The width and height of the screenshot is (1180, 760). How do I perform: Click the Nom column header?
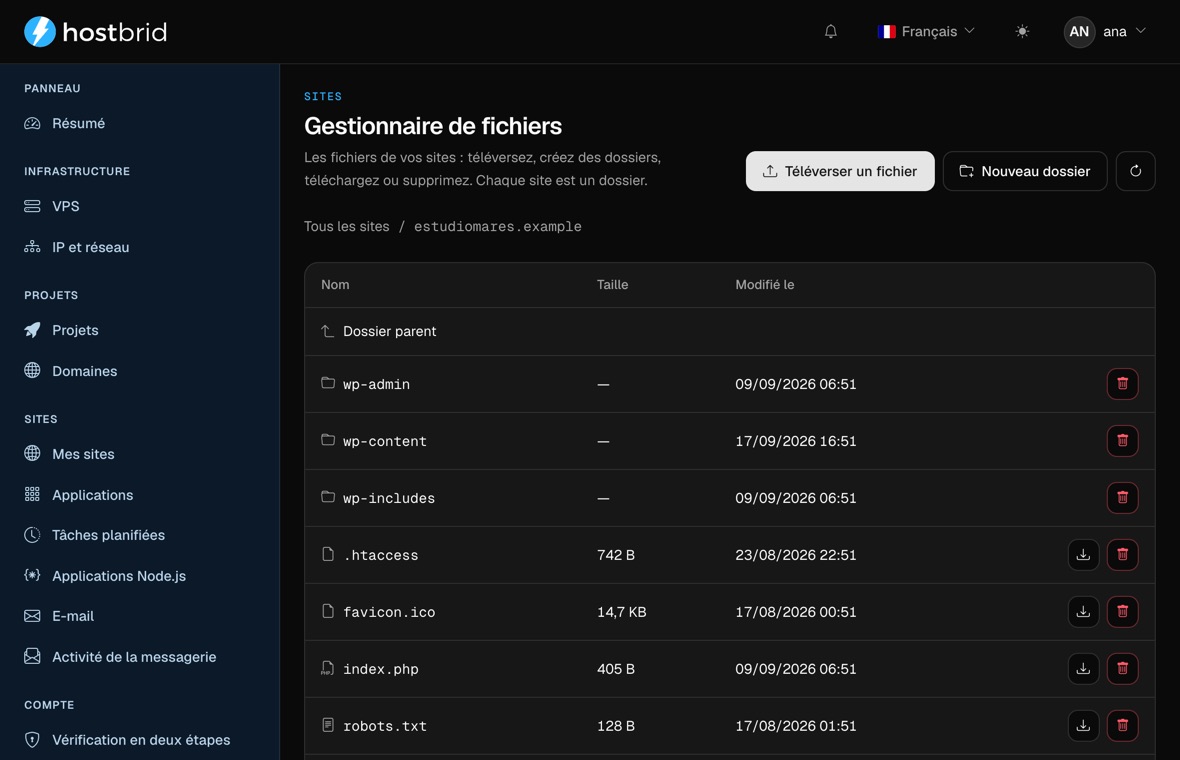(x=335, y=284)
